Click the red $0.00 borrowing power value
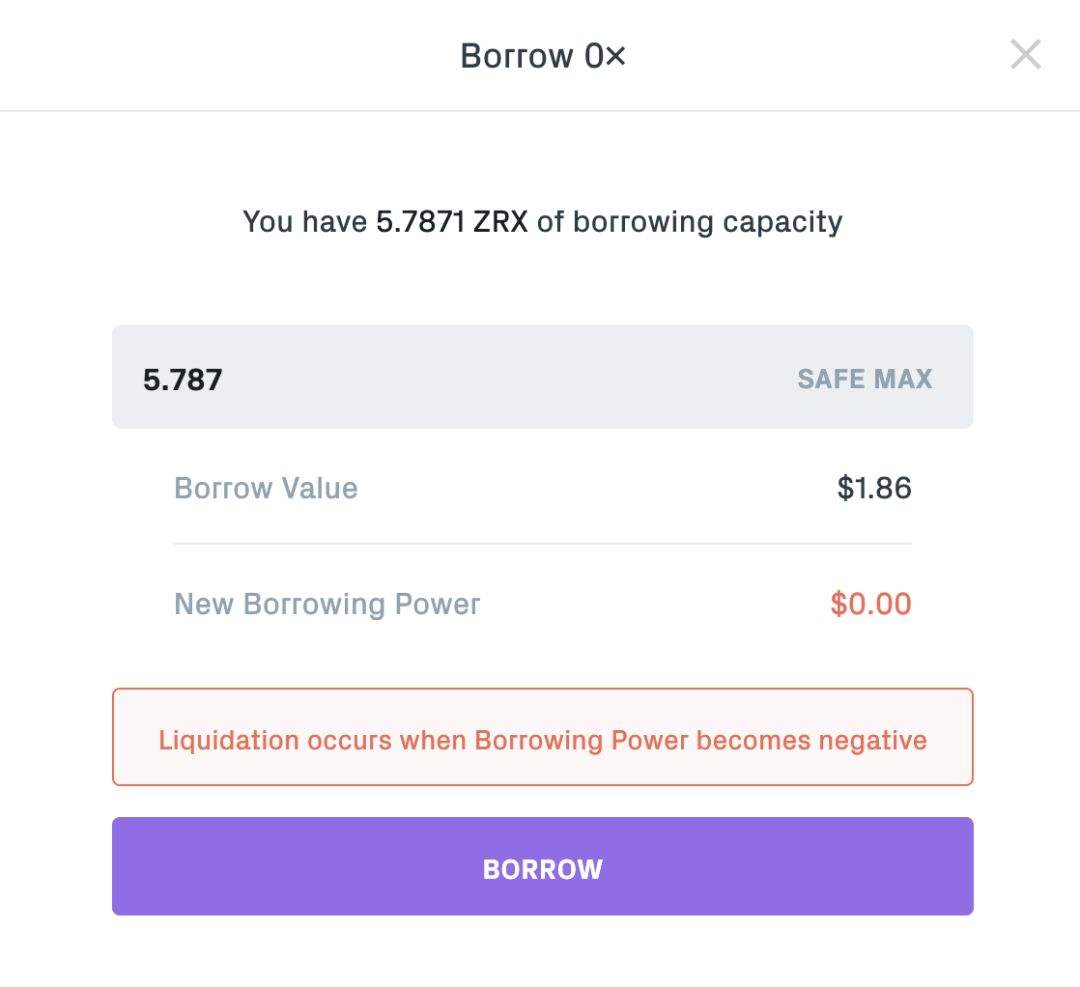This screenshot has width=1080, height=987. (870, 604)
